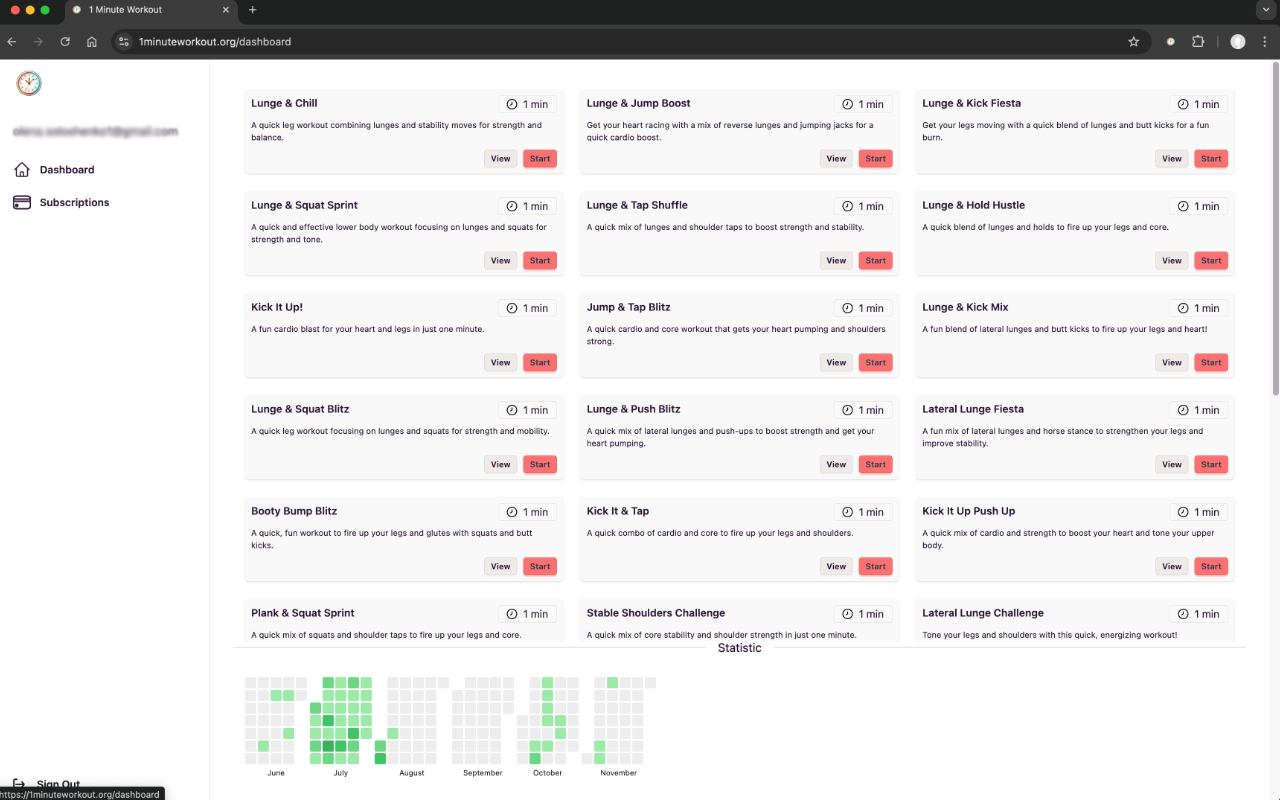
Task: View the Kick It & Tap workout
Action: click(836, 567)
